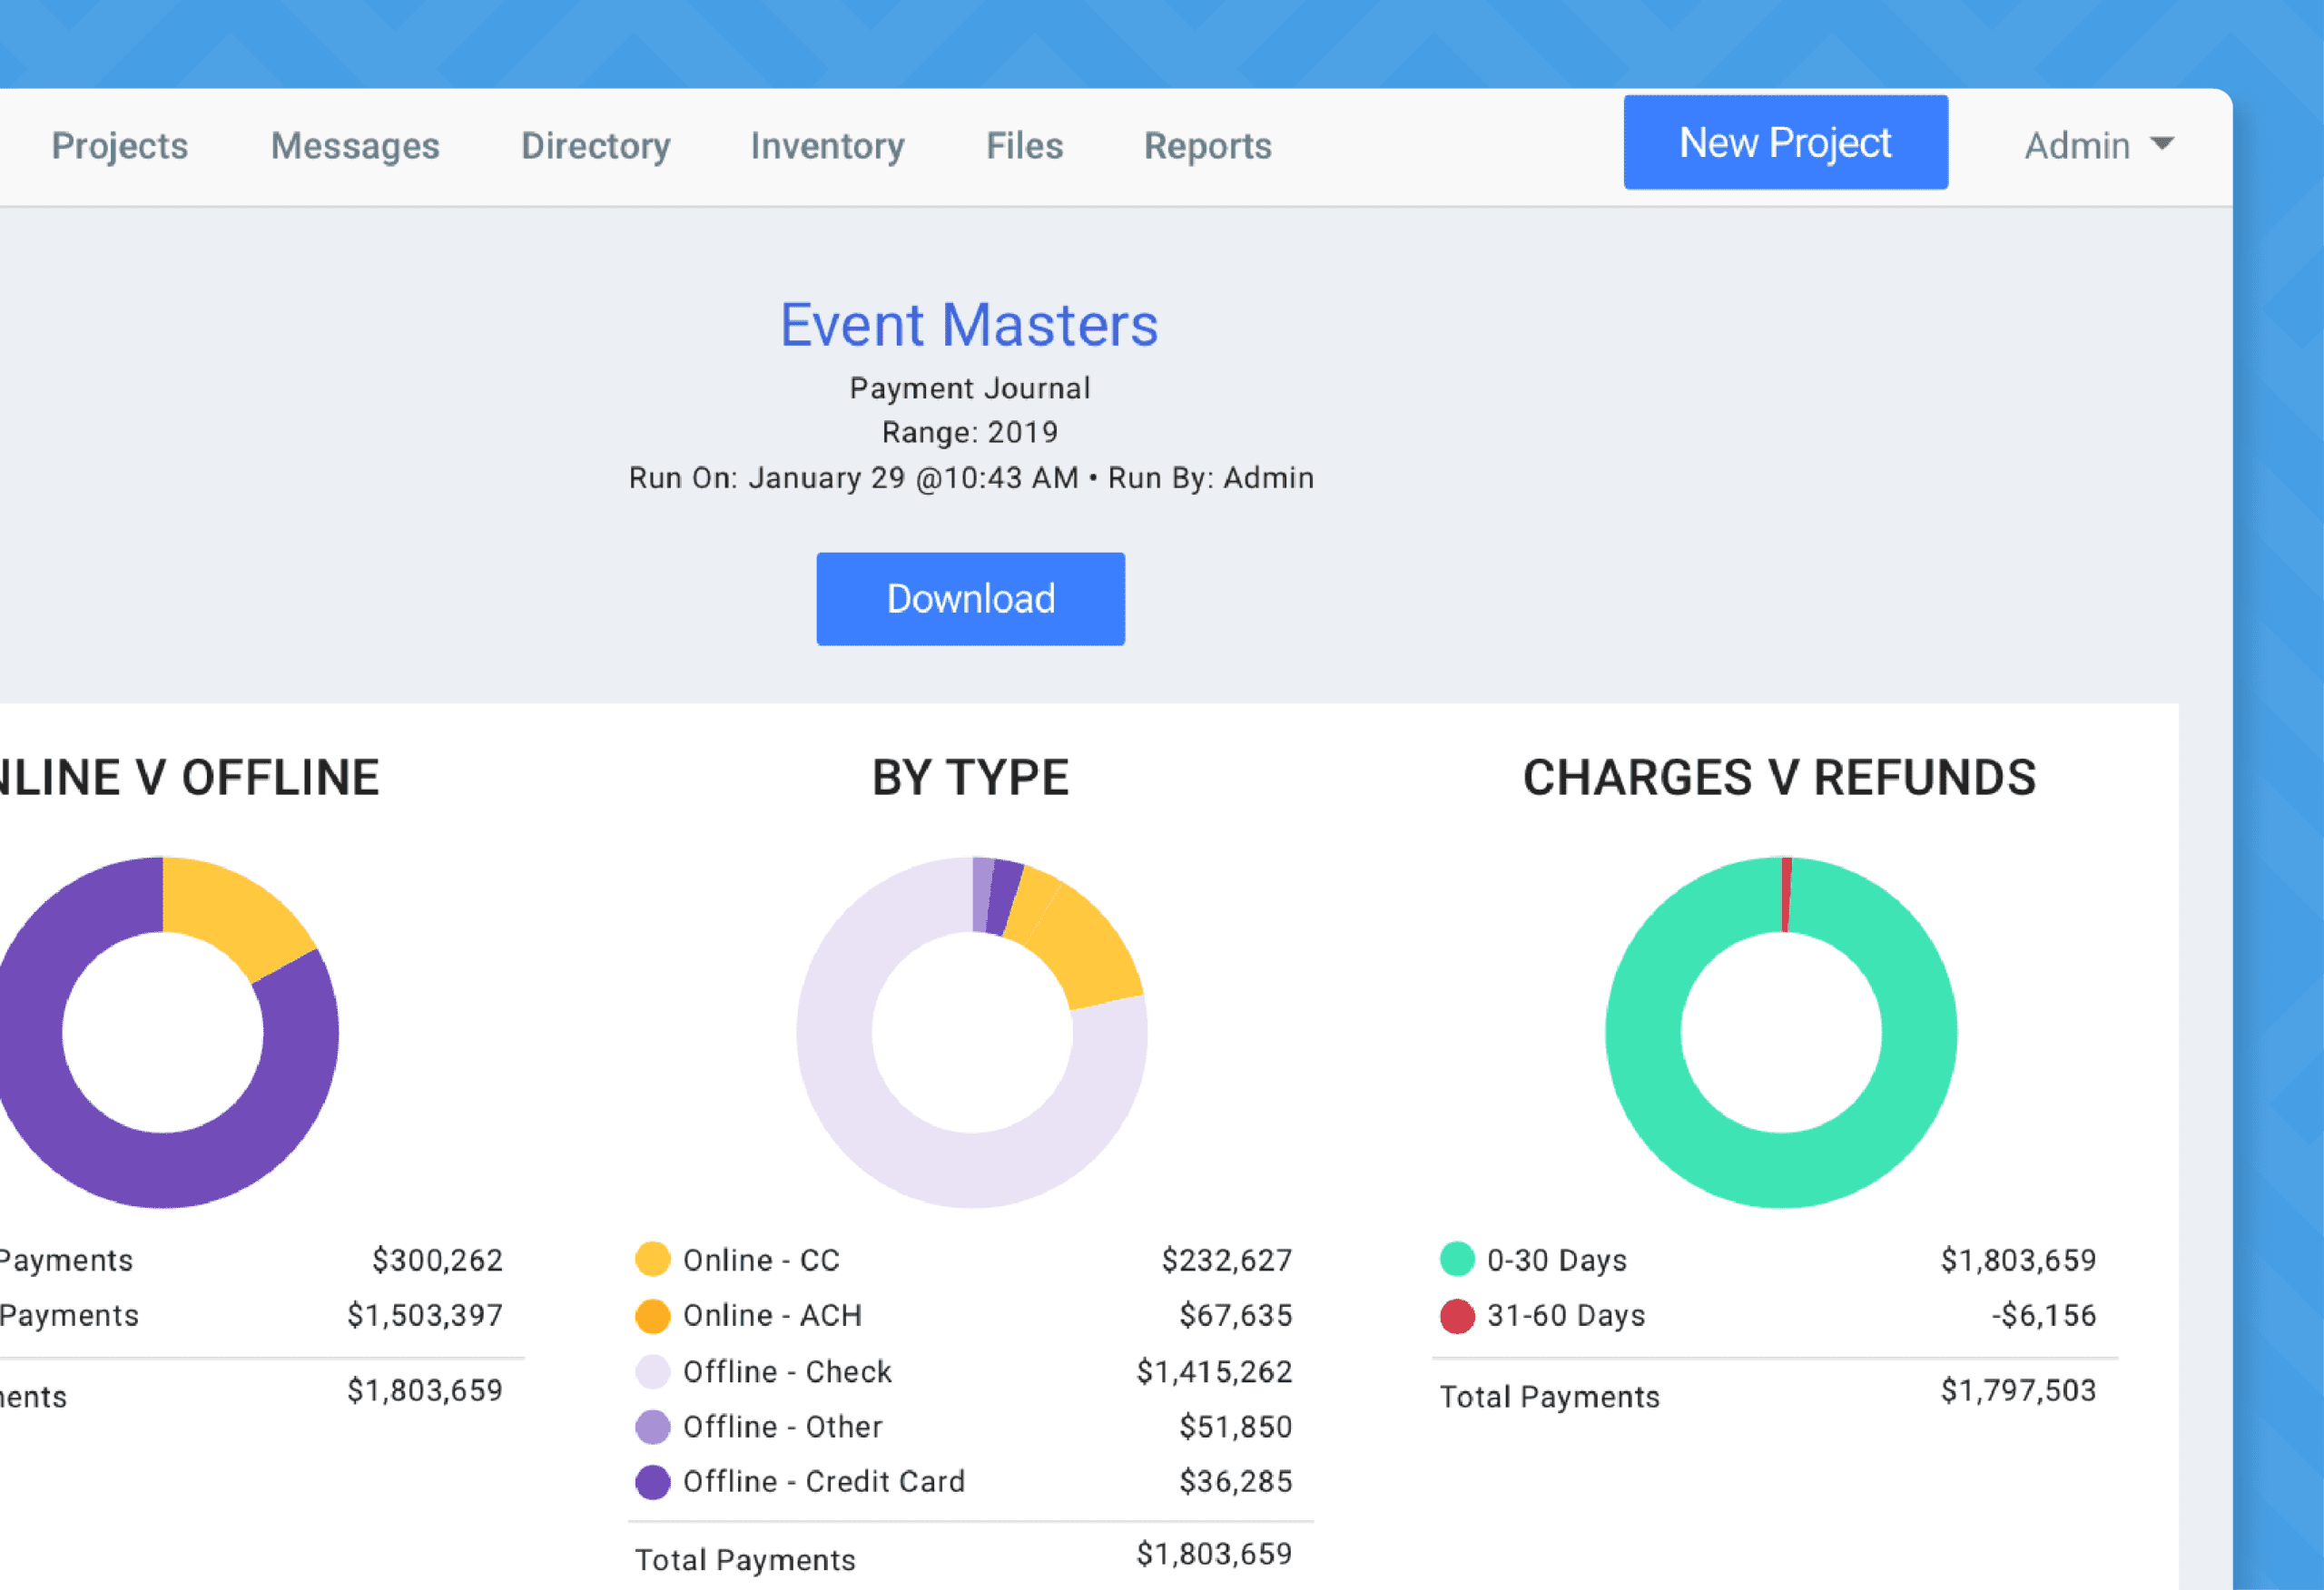The height and width of the screenshot is (1590, 2324).
Task: Click the CHARGES V REFUNDS heading
Action: pyautogui.click(x=1780, y=778)
